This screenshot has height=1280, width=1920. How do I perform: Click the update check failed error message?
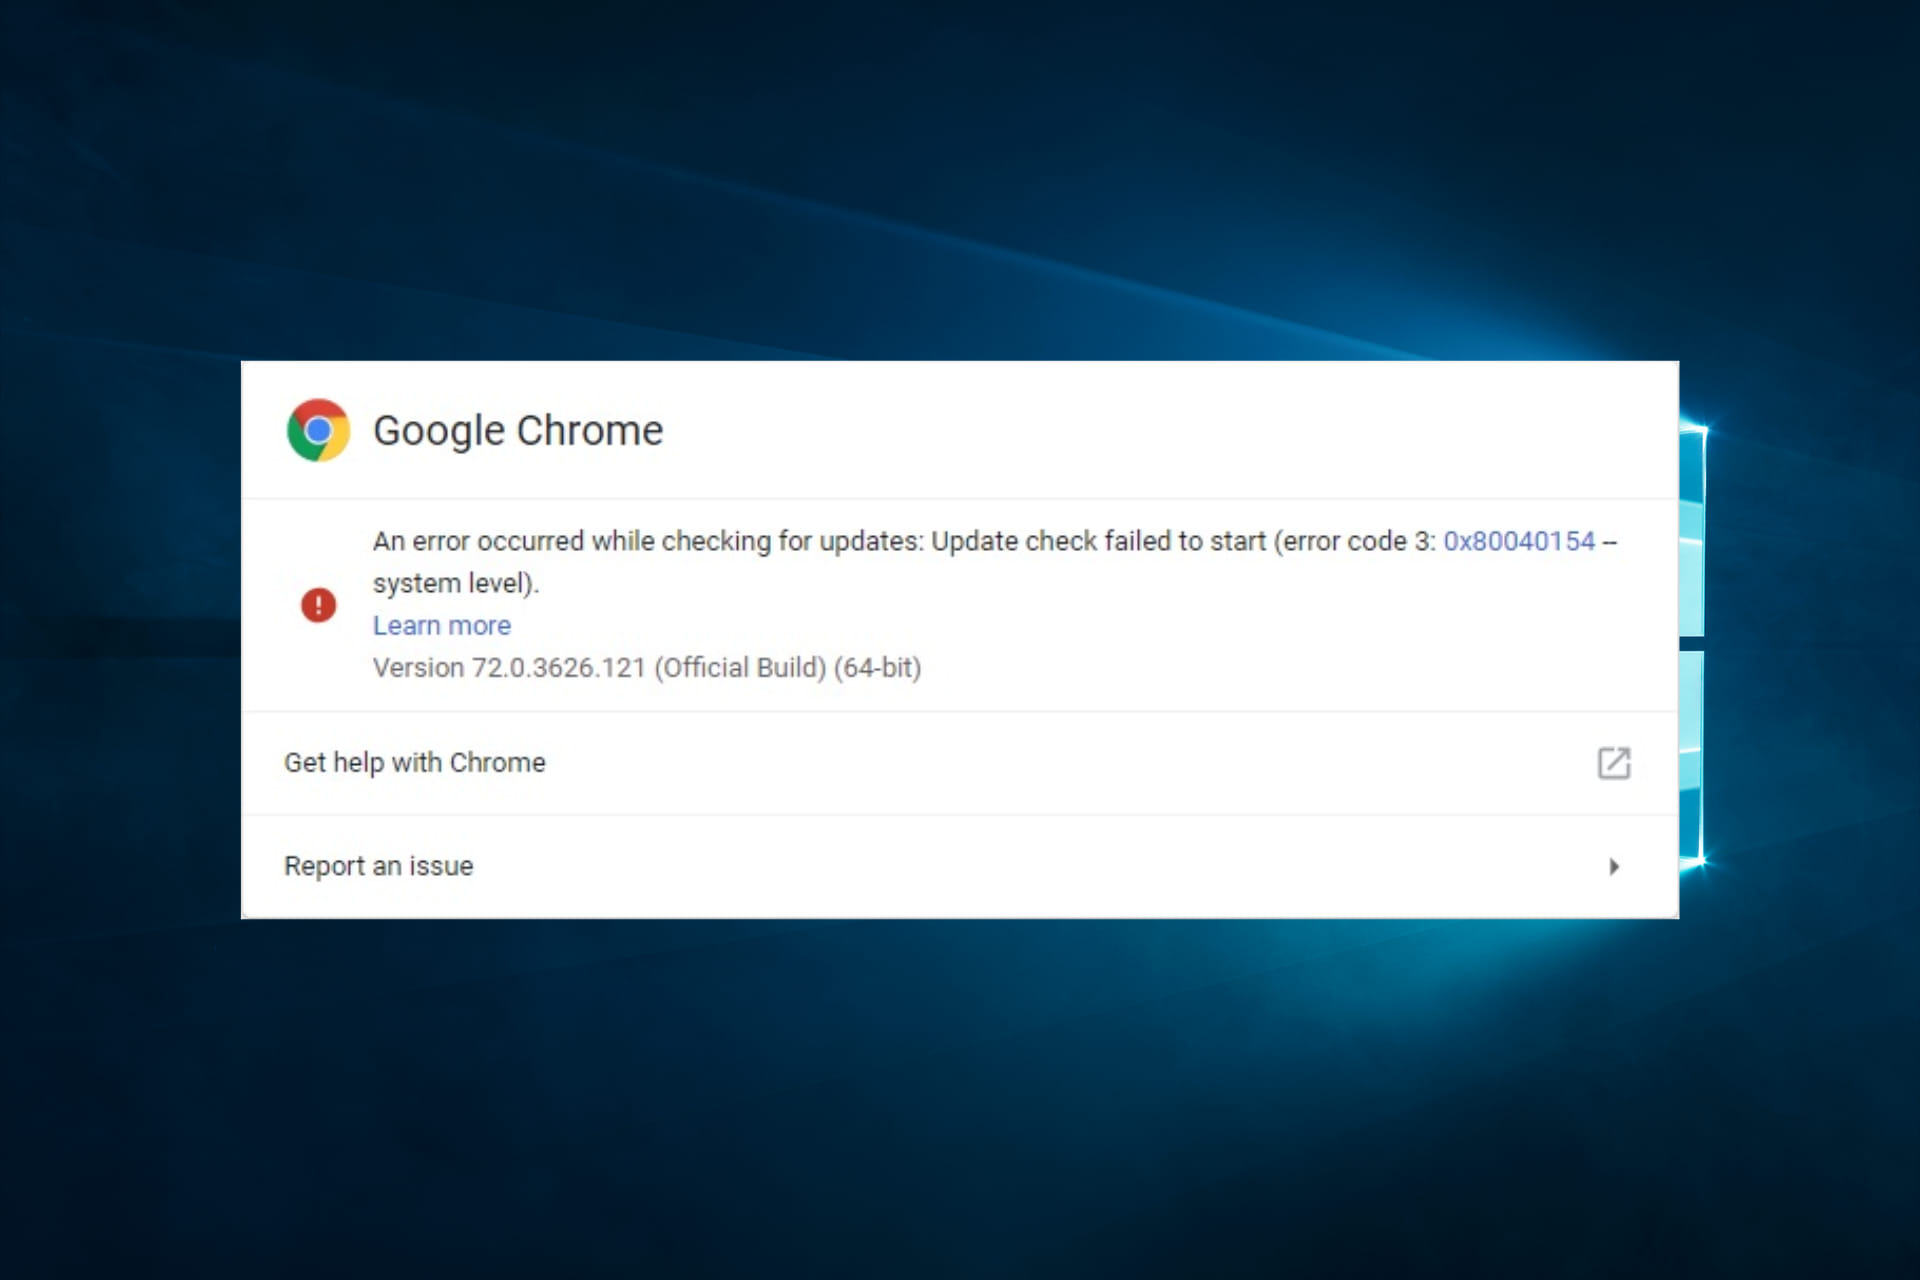[994, 562]
